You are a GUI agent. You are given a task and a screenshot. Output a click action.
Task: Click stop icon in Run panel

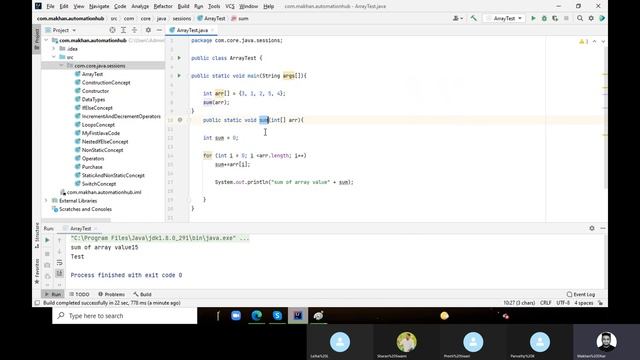click(x=47, y=254)
